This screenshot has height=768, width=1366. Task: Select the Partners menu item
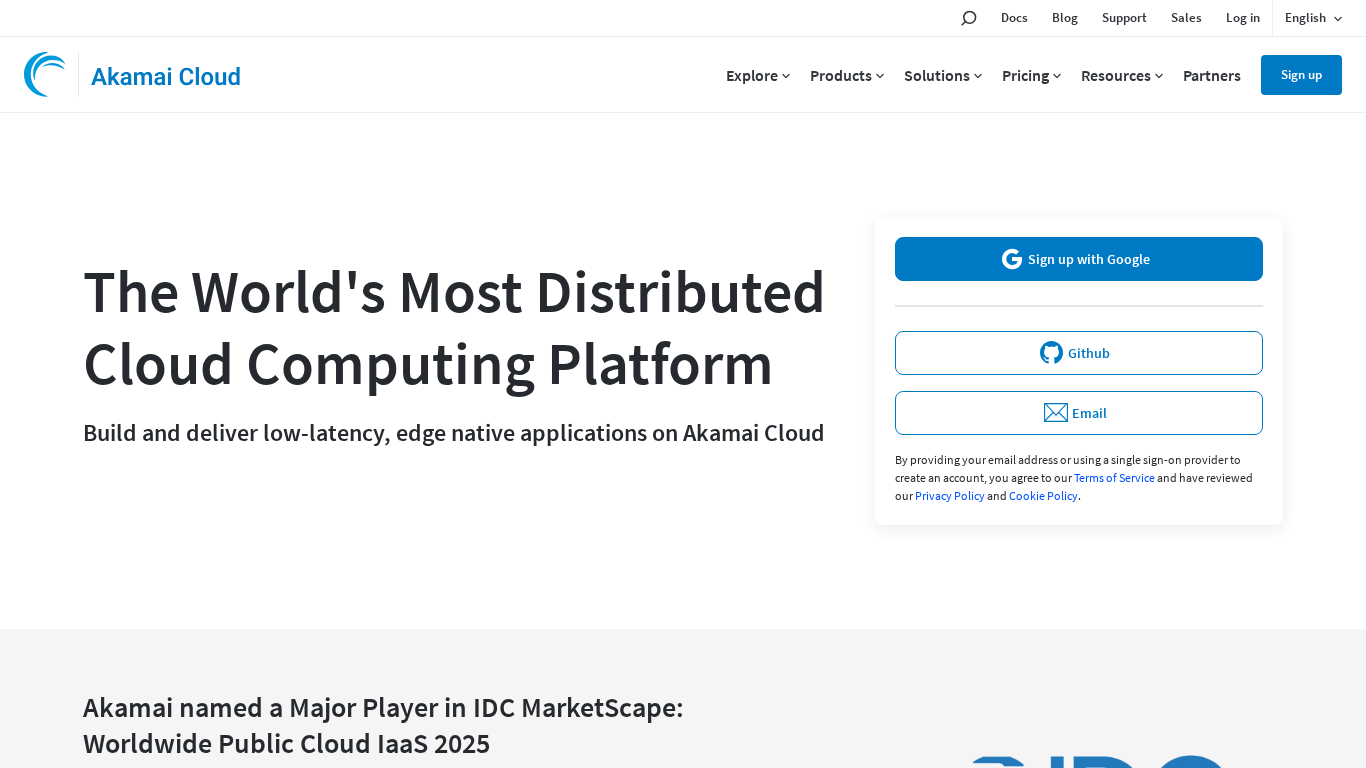[1211, 75]
